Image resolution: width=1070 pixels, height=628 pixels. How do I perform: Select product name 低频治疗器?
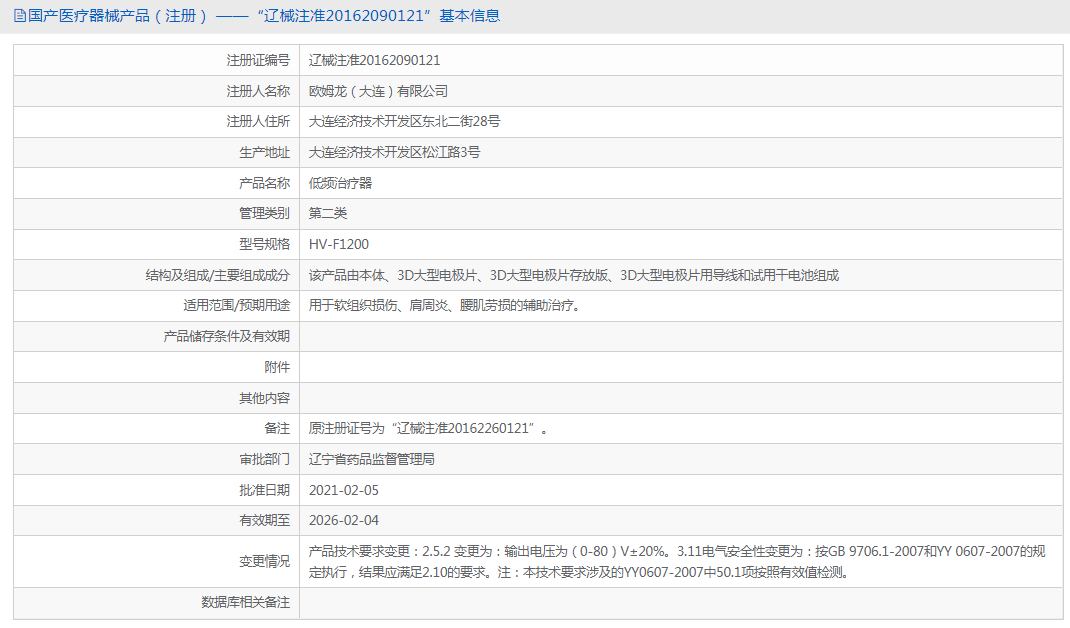click(341, 183)
